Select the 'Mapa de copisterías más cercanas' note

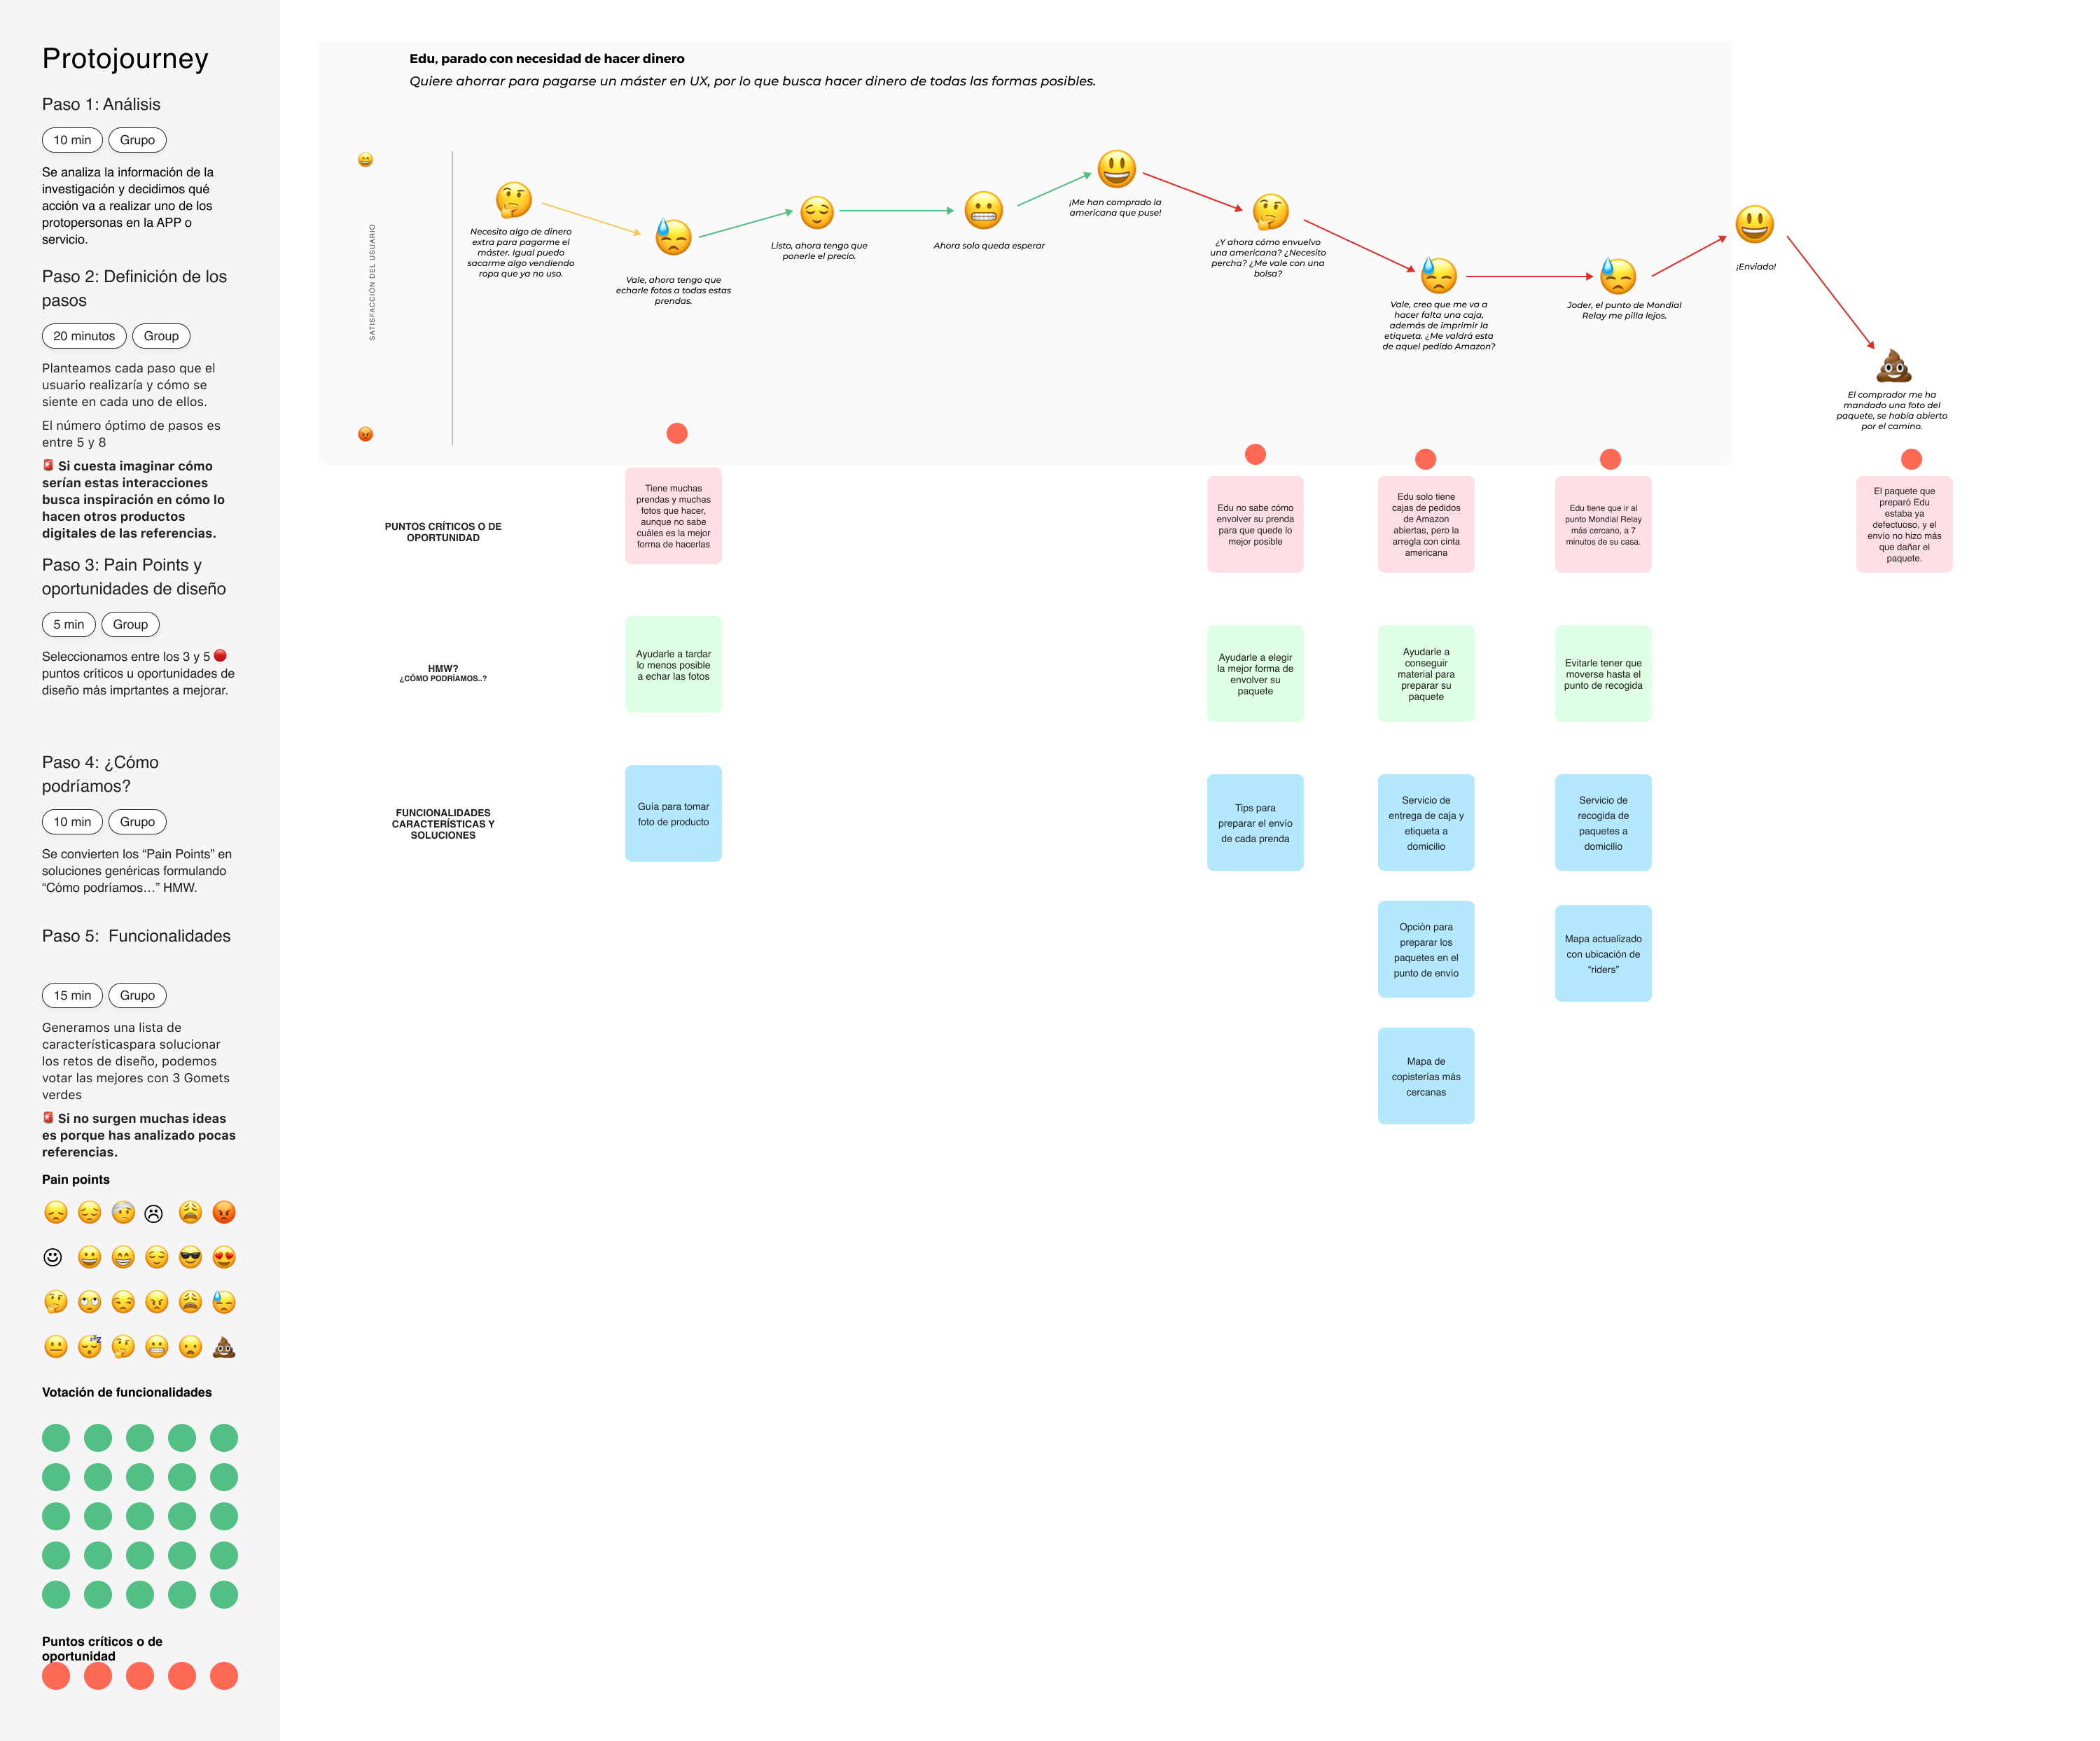click(1425, 1076)
